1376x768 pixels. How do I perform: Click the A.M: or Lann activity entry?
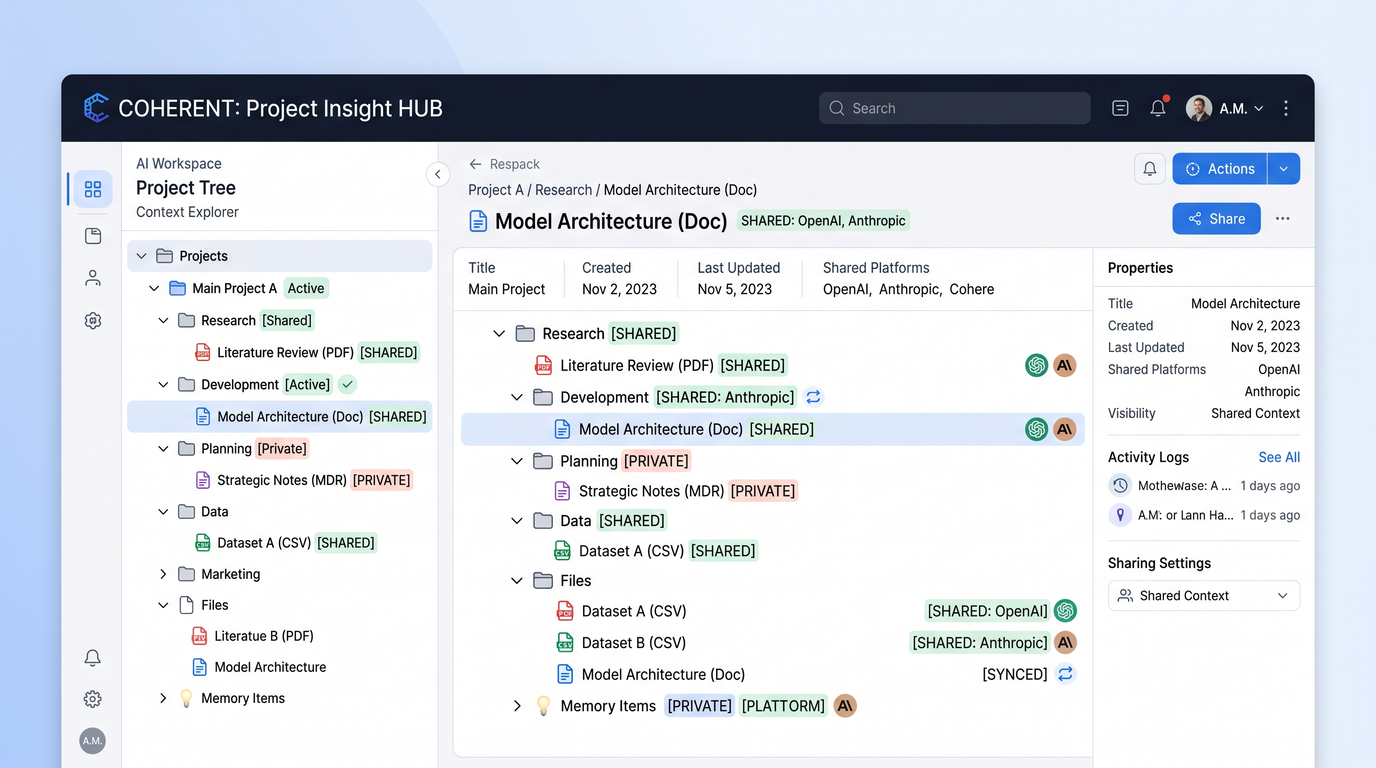point(1204,515)
